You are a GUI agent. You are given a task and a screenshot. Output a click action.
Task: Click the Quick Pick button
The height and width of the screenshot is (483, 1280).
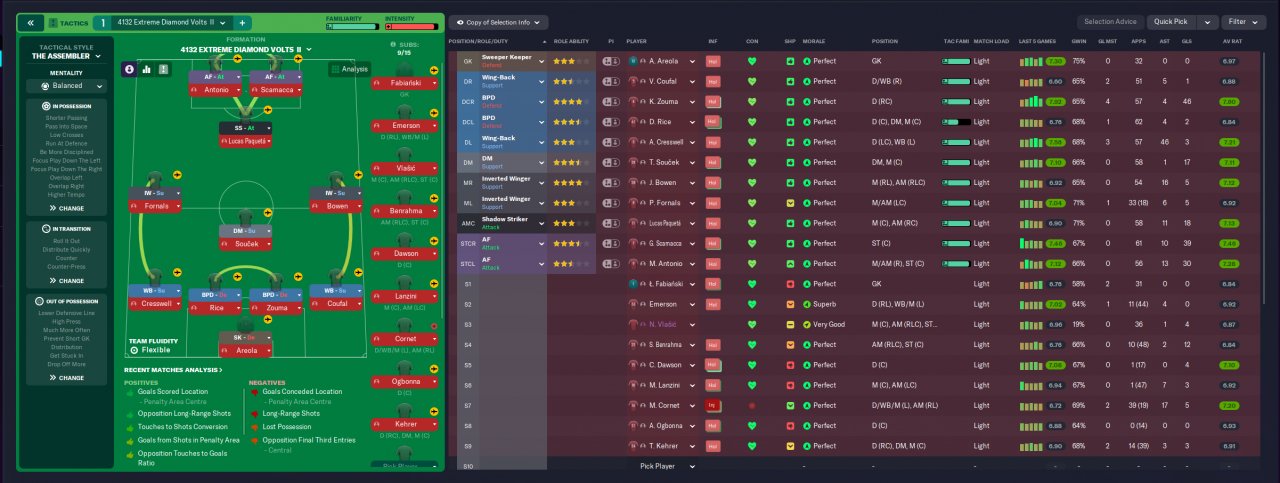pos(1171,21)
